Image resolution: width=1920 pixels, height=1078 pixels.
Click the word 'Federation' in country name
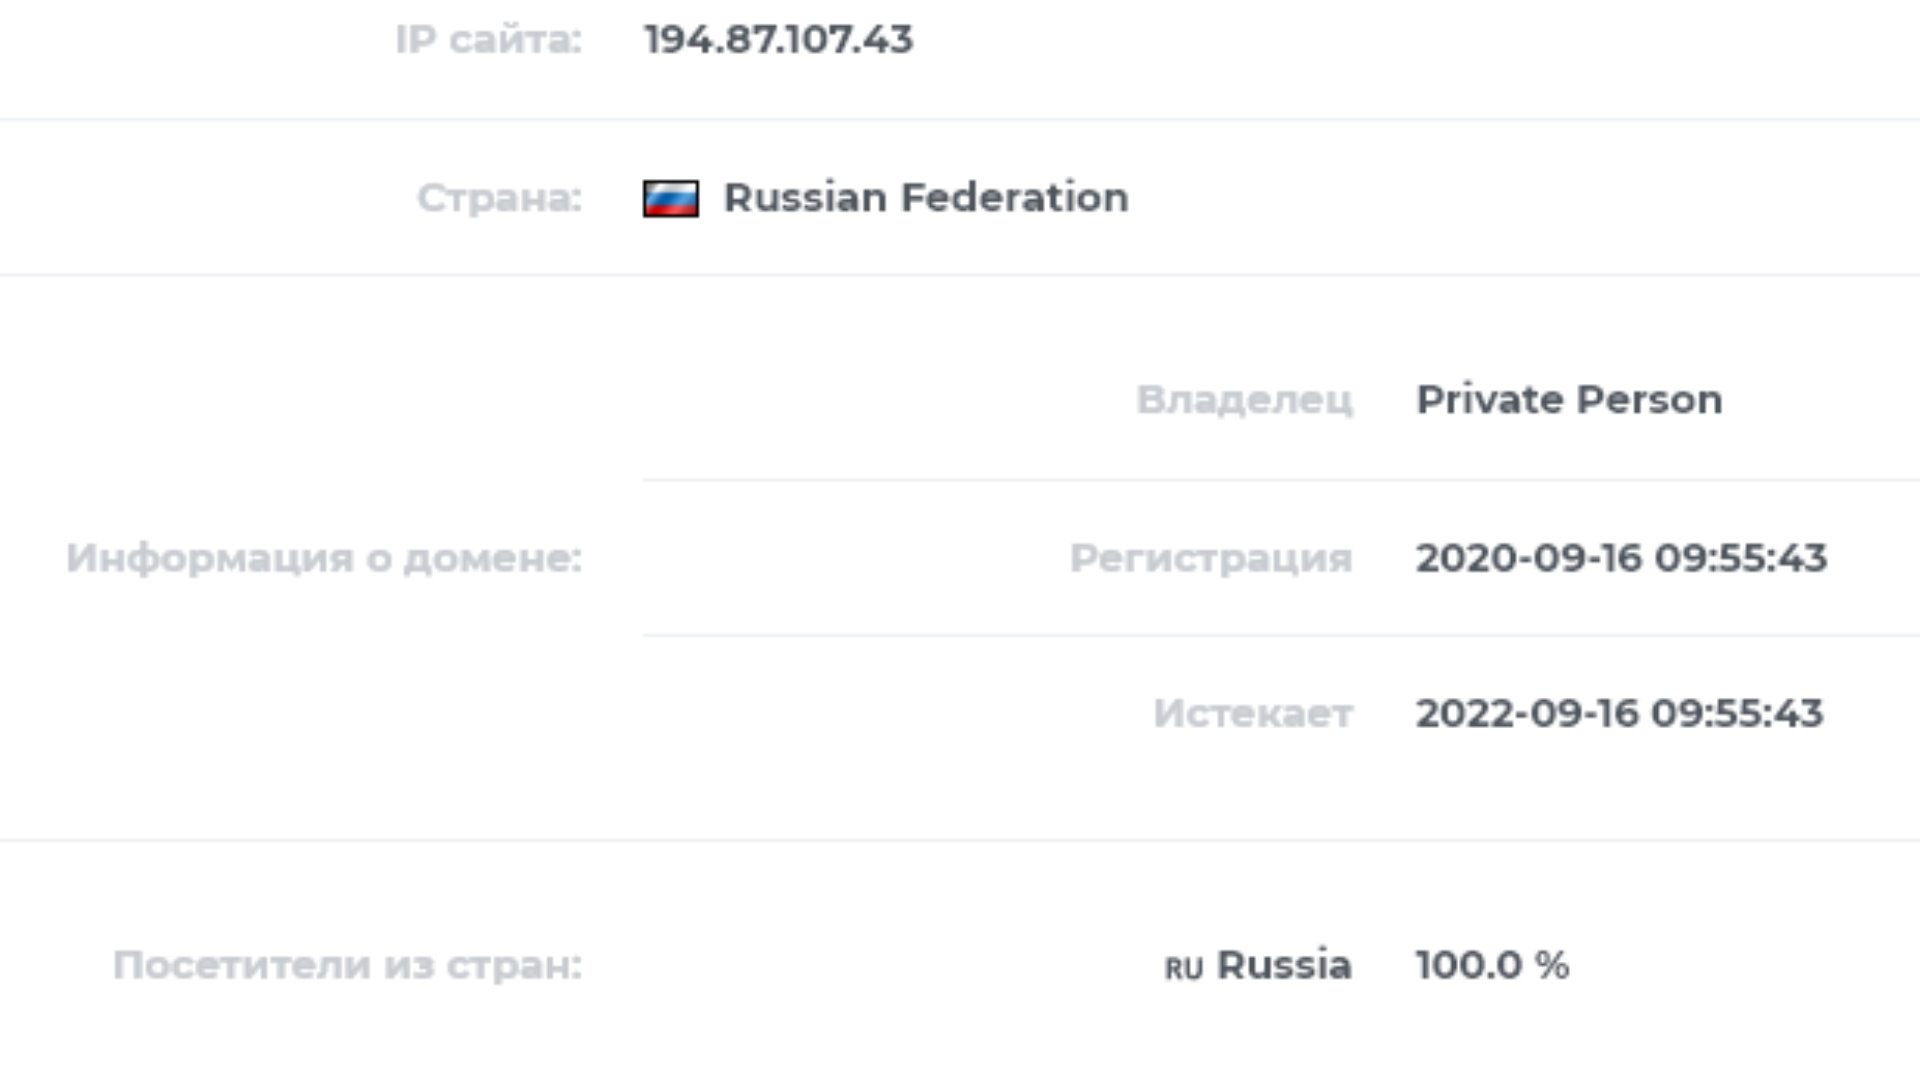tap(1014, 198)
